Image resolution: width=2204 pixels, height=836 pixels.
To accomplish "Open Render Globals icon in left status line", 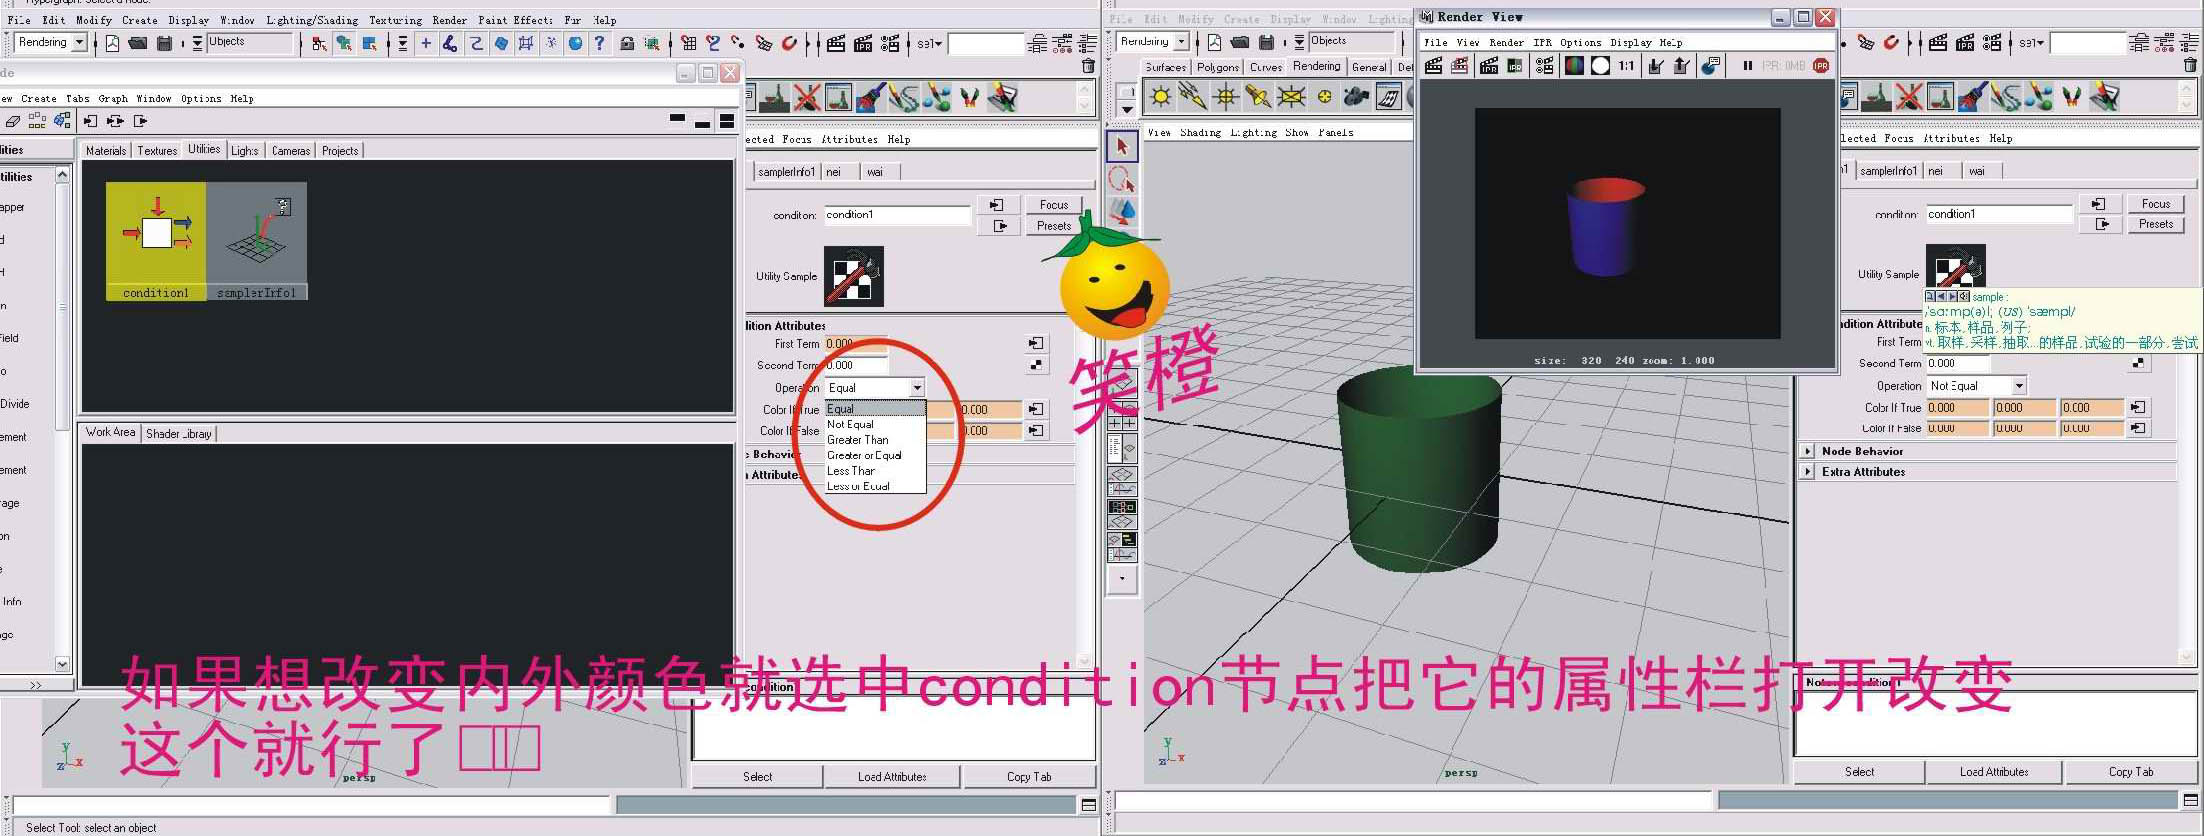I will (x=889, y=43).
